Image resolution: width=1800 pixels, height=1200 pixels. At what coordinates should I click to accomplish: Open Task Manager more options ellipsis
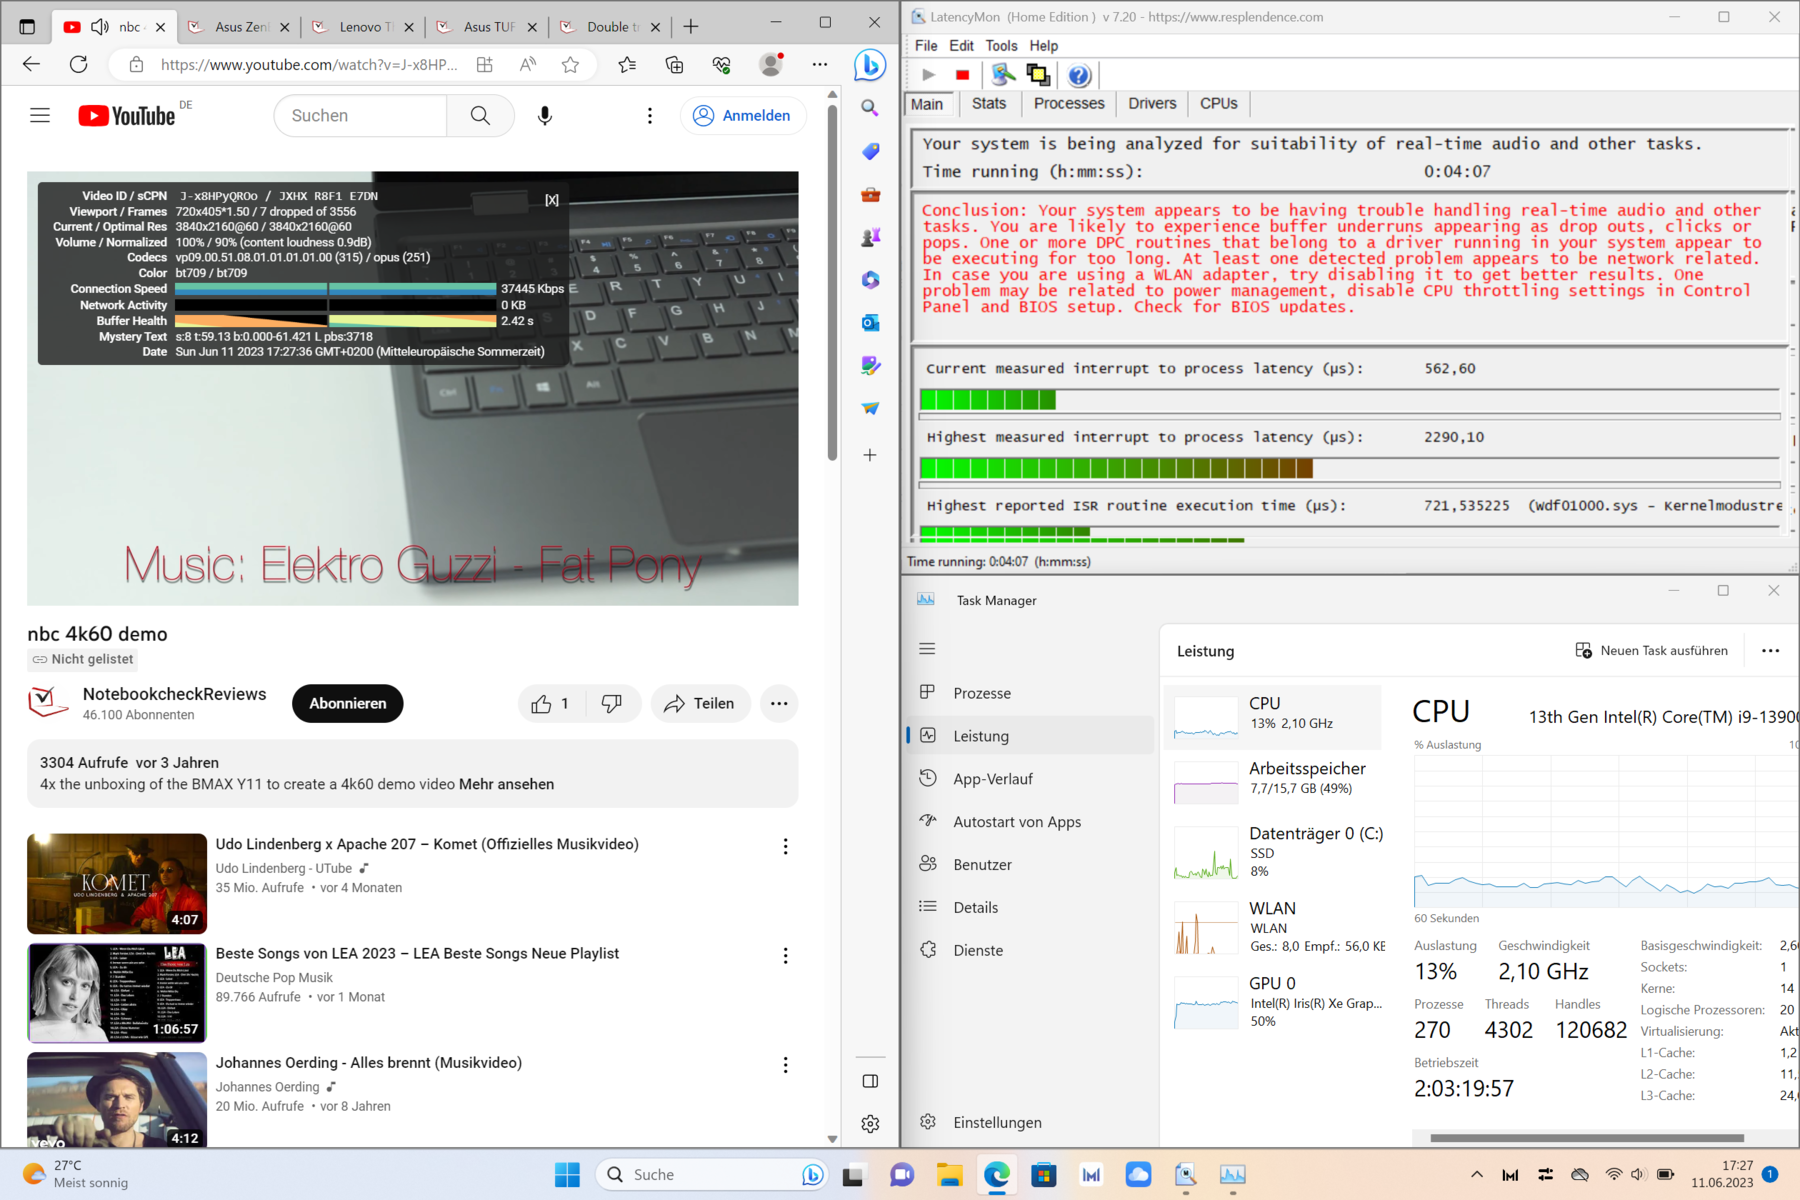click(1770, 651)
